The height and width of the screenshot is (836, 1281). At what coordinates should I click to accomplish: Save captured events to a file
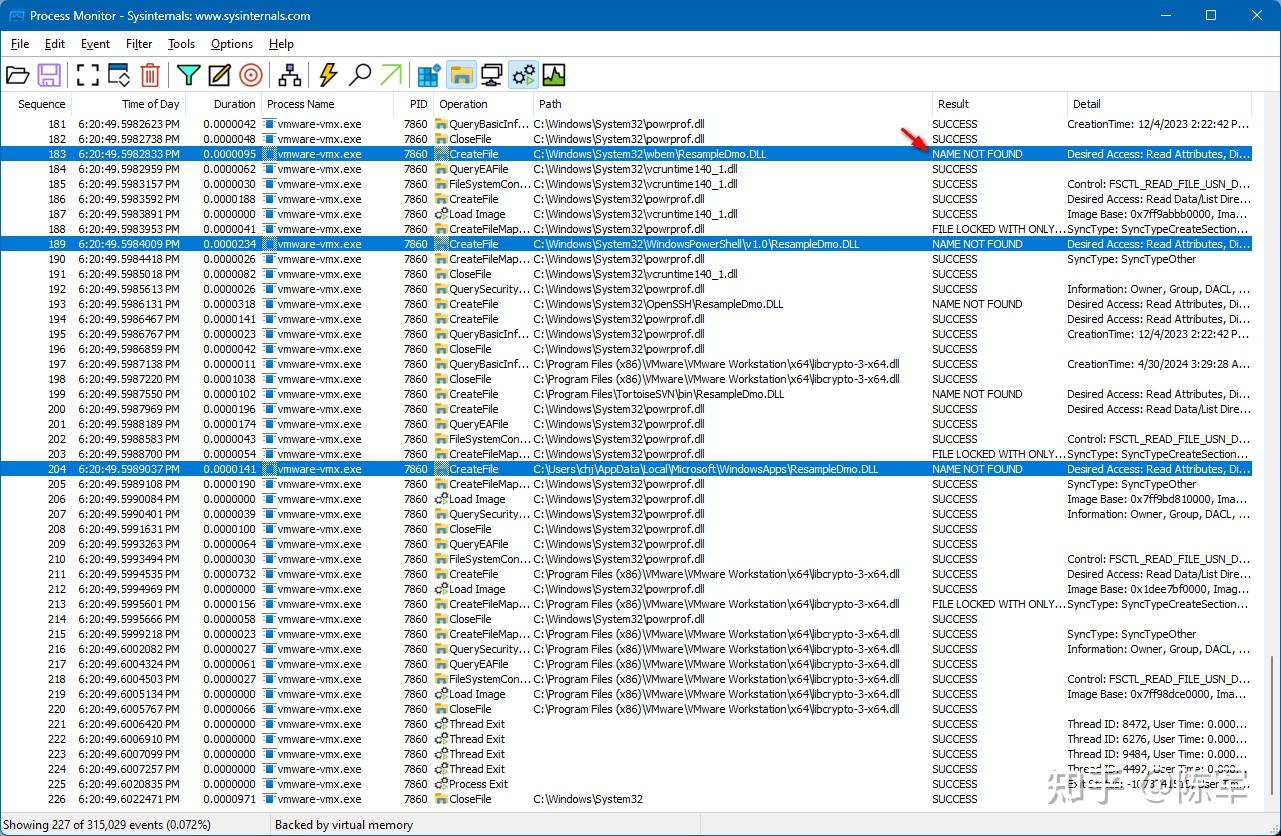[x=50, y=74]
